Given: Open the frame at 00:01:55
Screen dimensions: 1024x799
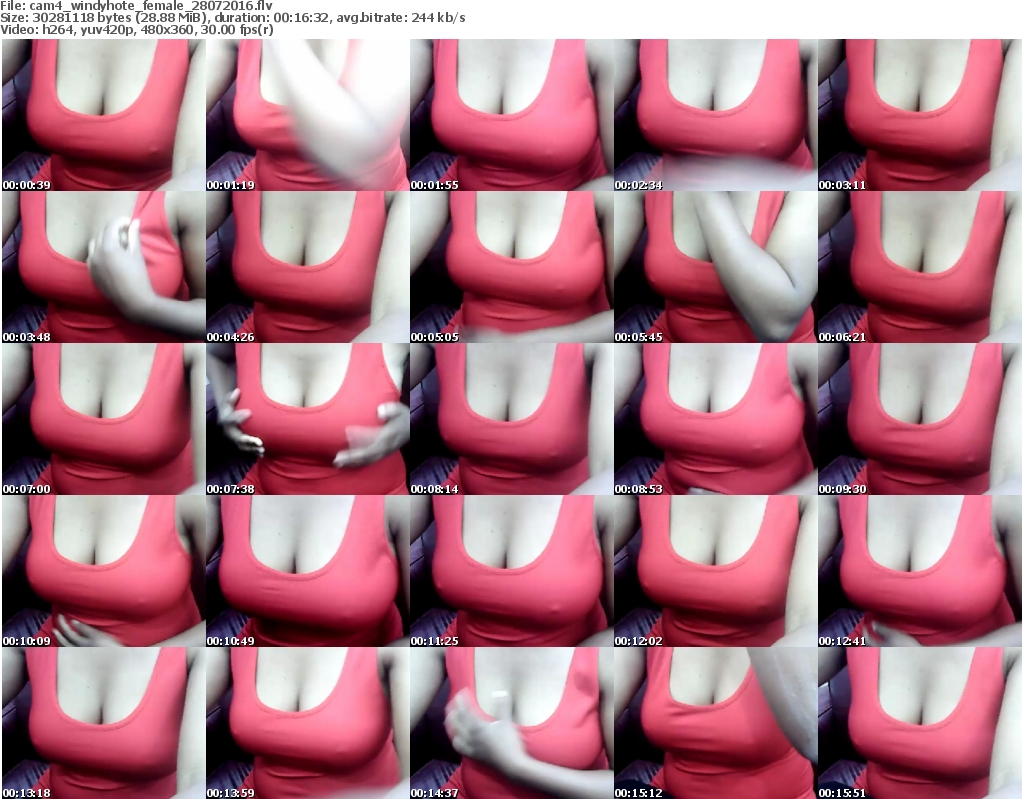Looking at the screenshot, I should (x=511, y=115).
